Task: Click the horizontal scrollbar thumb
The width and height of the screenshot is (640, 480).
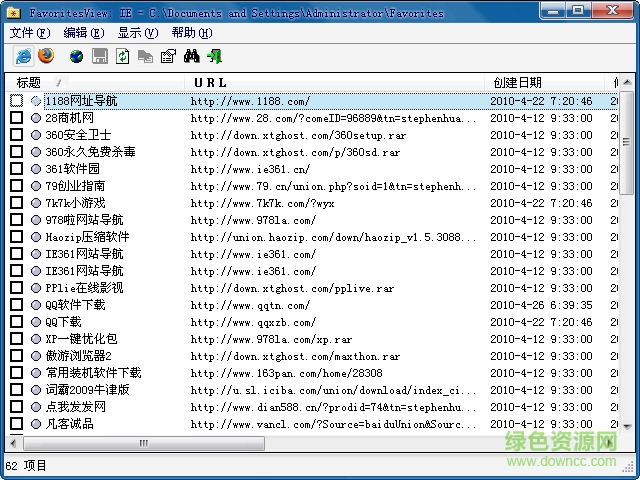Action: point(144,443)
